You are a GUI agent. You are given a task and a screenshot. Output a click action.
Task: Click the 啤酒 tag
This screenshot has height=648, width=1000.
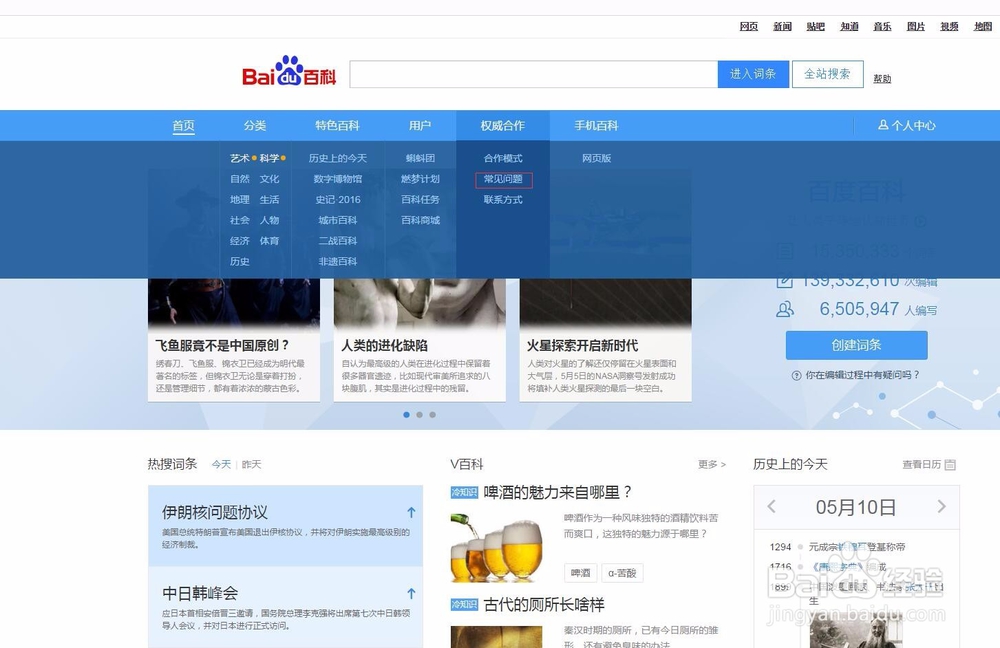point(580,573)
